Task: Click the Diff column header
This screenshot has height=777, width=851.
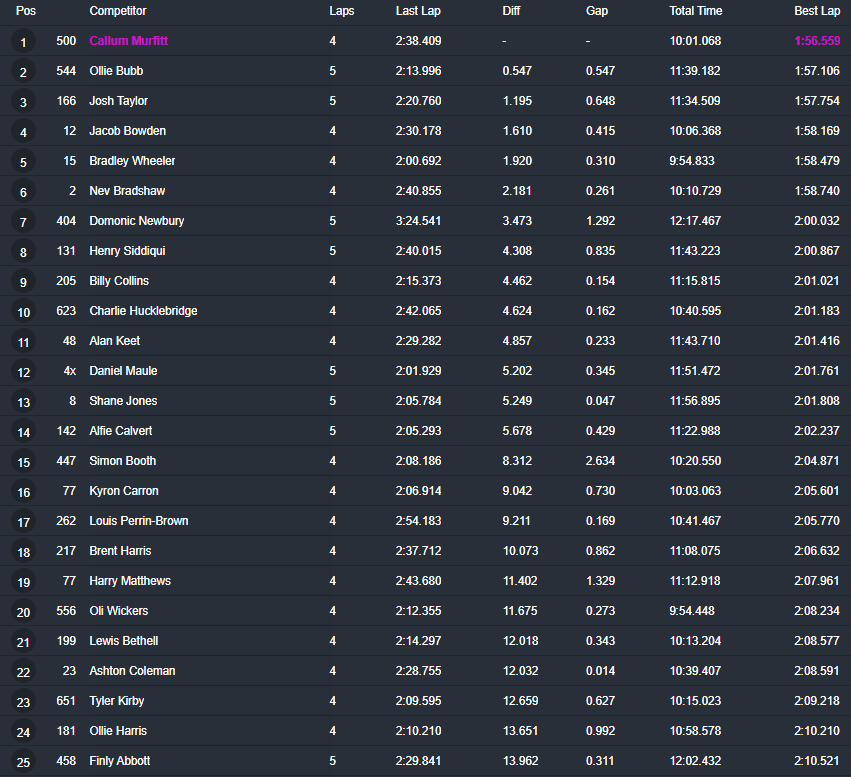Action: 511,11
